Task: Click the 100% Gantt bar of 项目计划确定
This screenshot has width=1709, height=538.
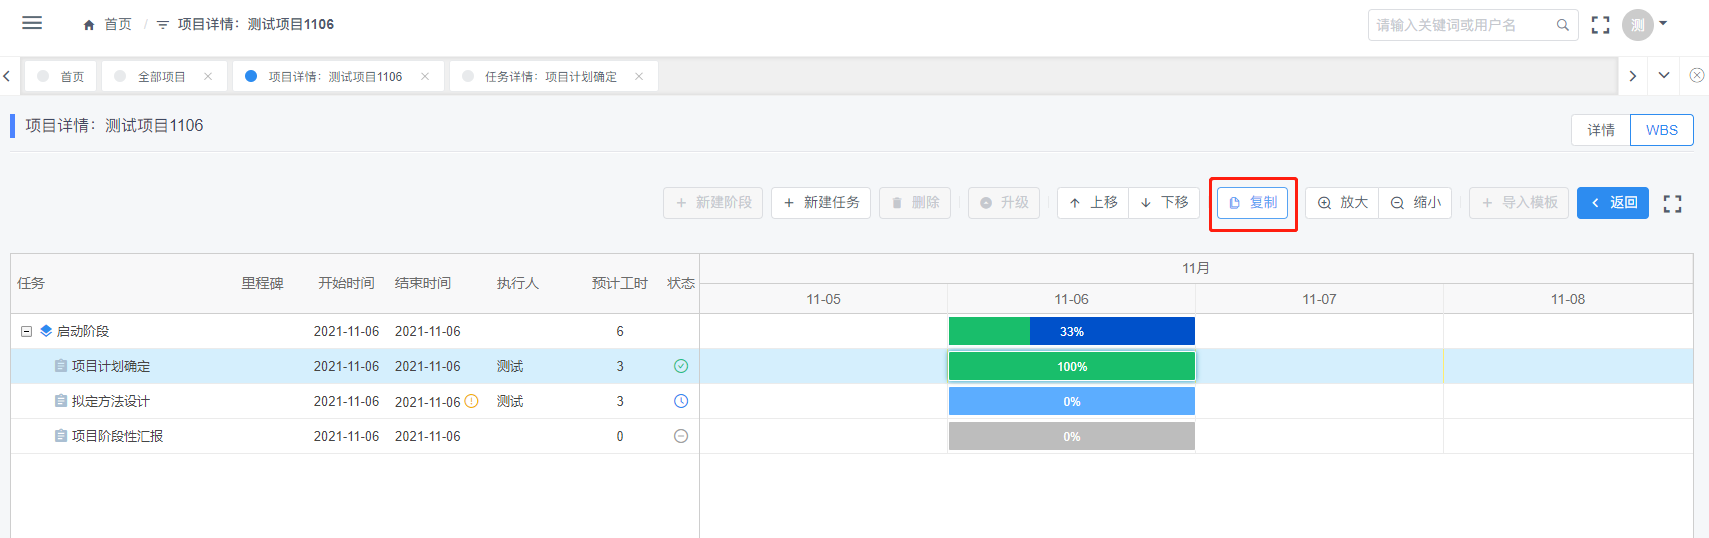Action: pyautogui.click(x=1072, y=366)
